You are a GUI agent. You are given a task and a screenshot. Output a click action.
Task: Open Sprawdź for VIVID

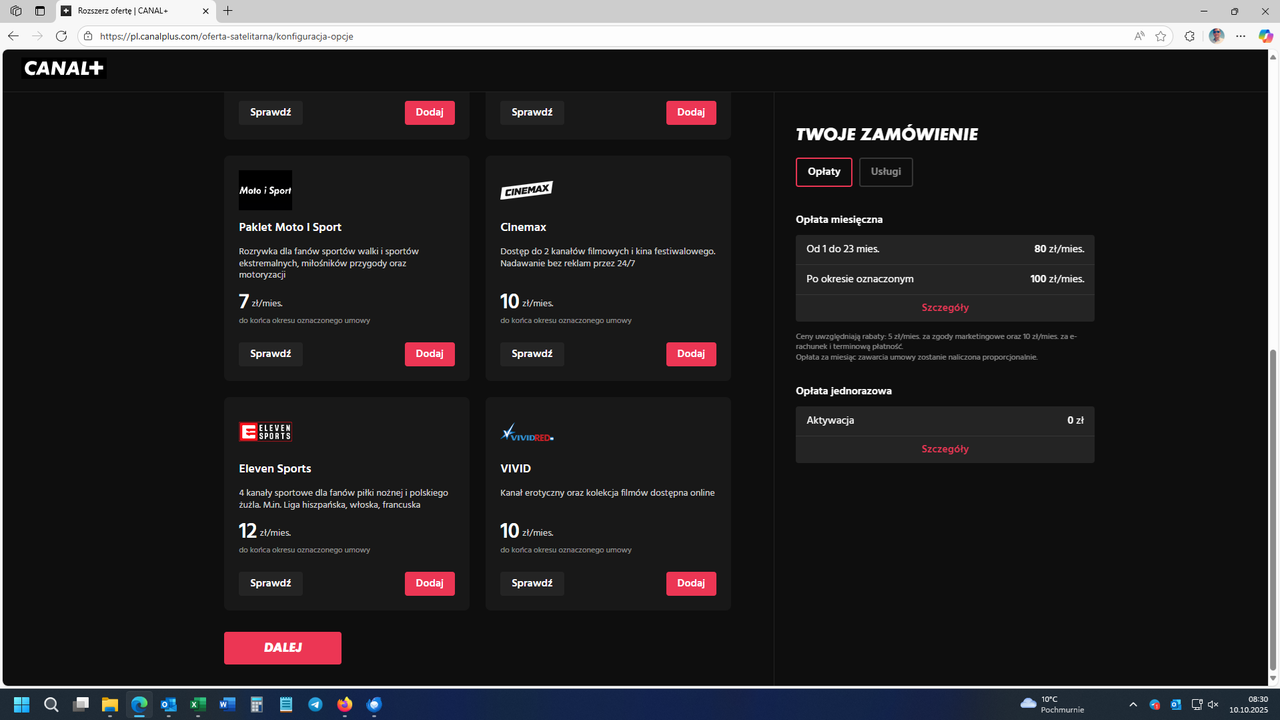532,583
